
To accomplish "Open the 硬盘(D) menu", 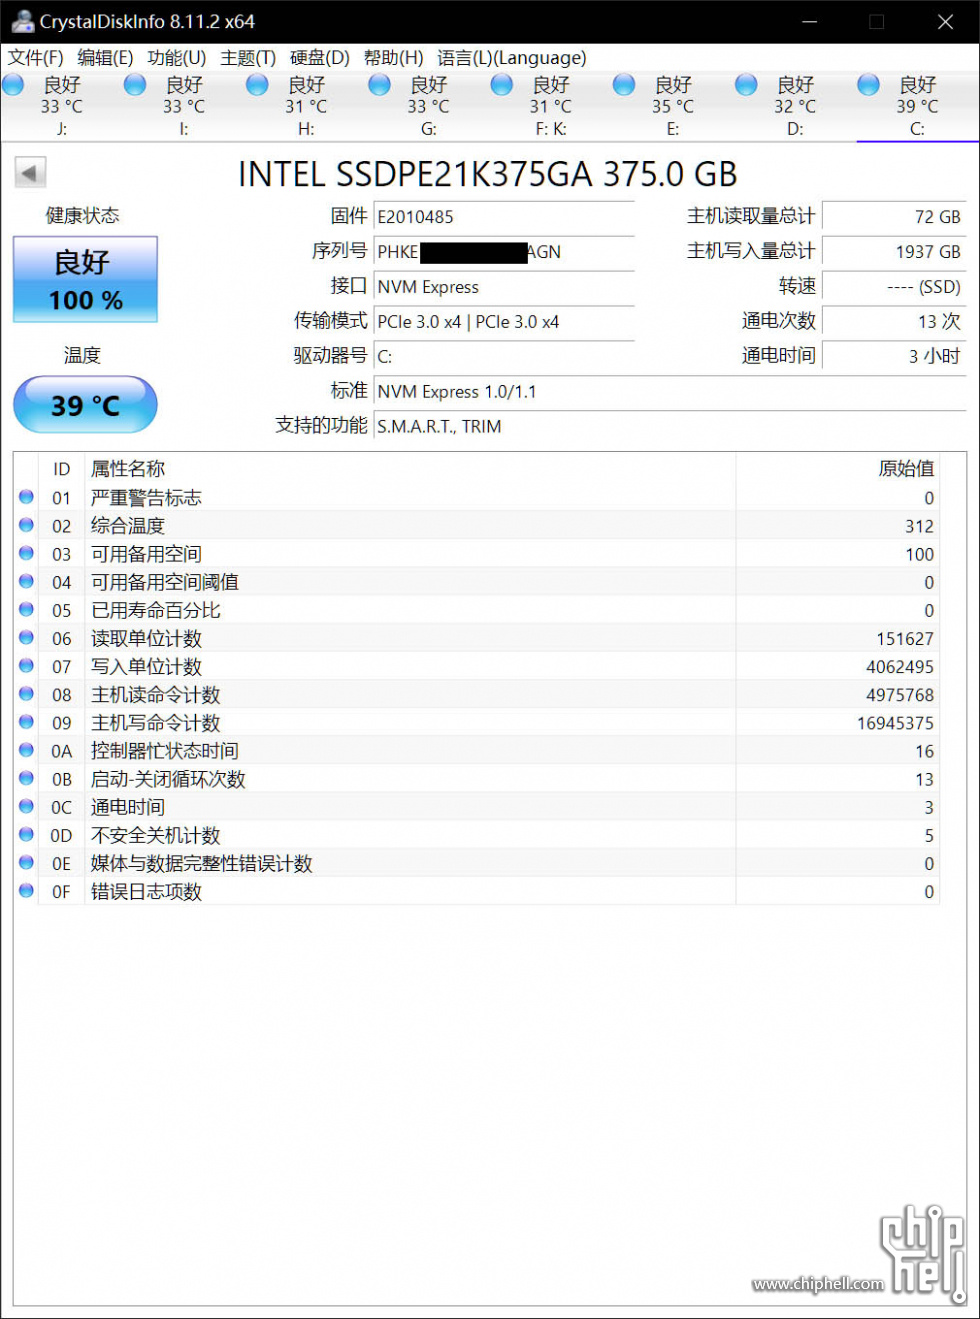I will [320, 58].
